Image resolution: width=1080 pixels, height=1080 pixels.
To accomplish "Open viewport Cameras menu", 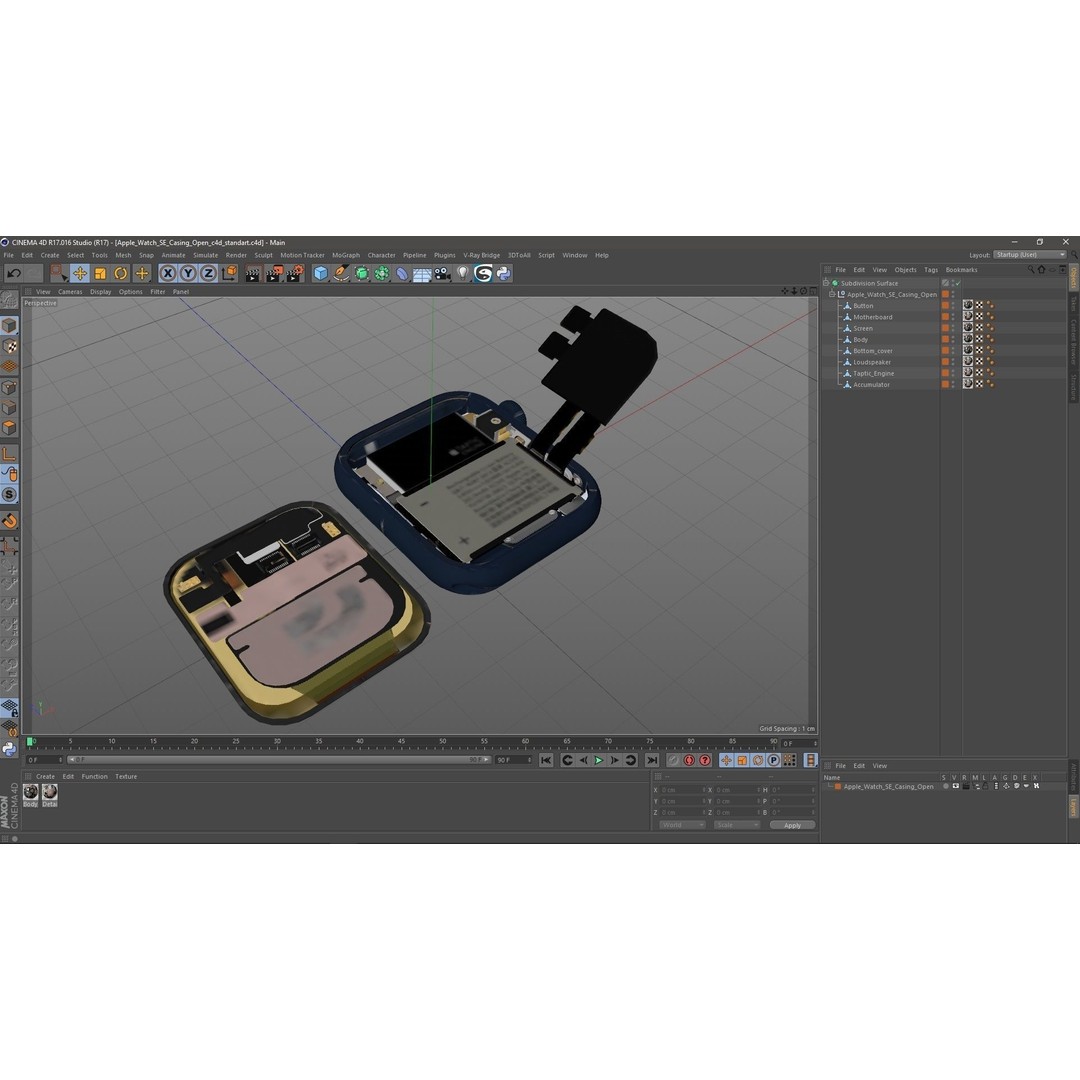I will (x=70, y=291).
